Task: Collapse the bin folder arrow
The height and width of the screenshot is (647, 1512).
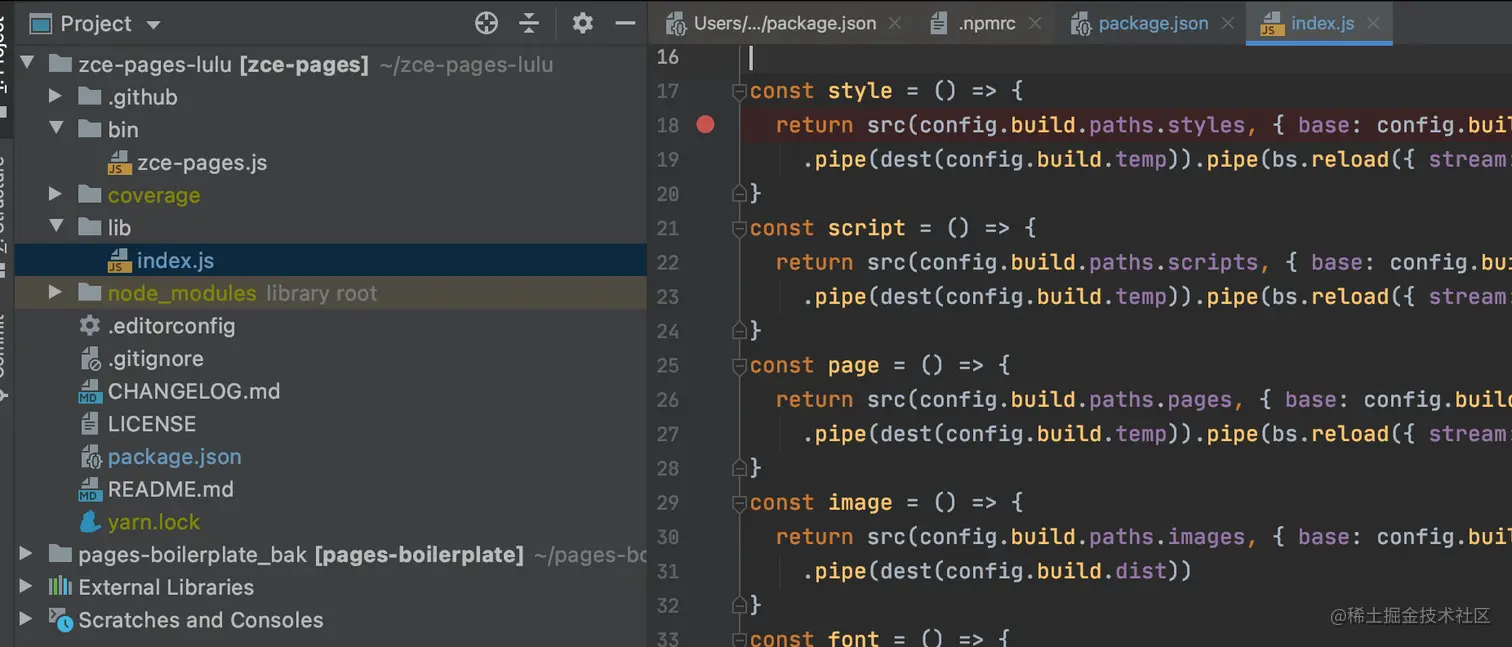Action: click(x=56, y=129)
